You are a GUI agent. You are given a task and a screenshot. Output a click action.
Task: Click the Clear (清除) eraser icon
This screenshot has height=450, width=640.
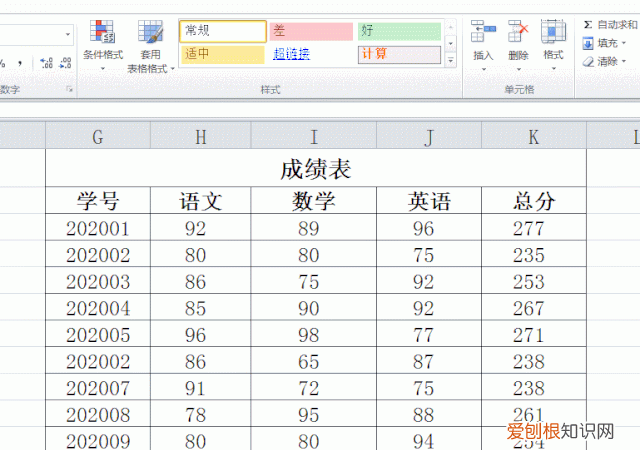[588, 62]
